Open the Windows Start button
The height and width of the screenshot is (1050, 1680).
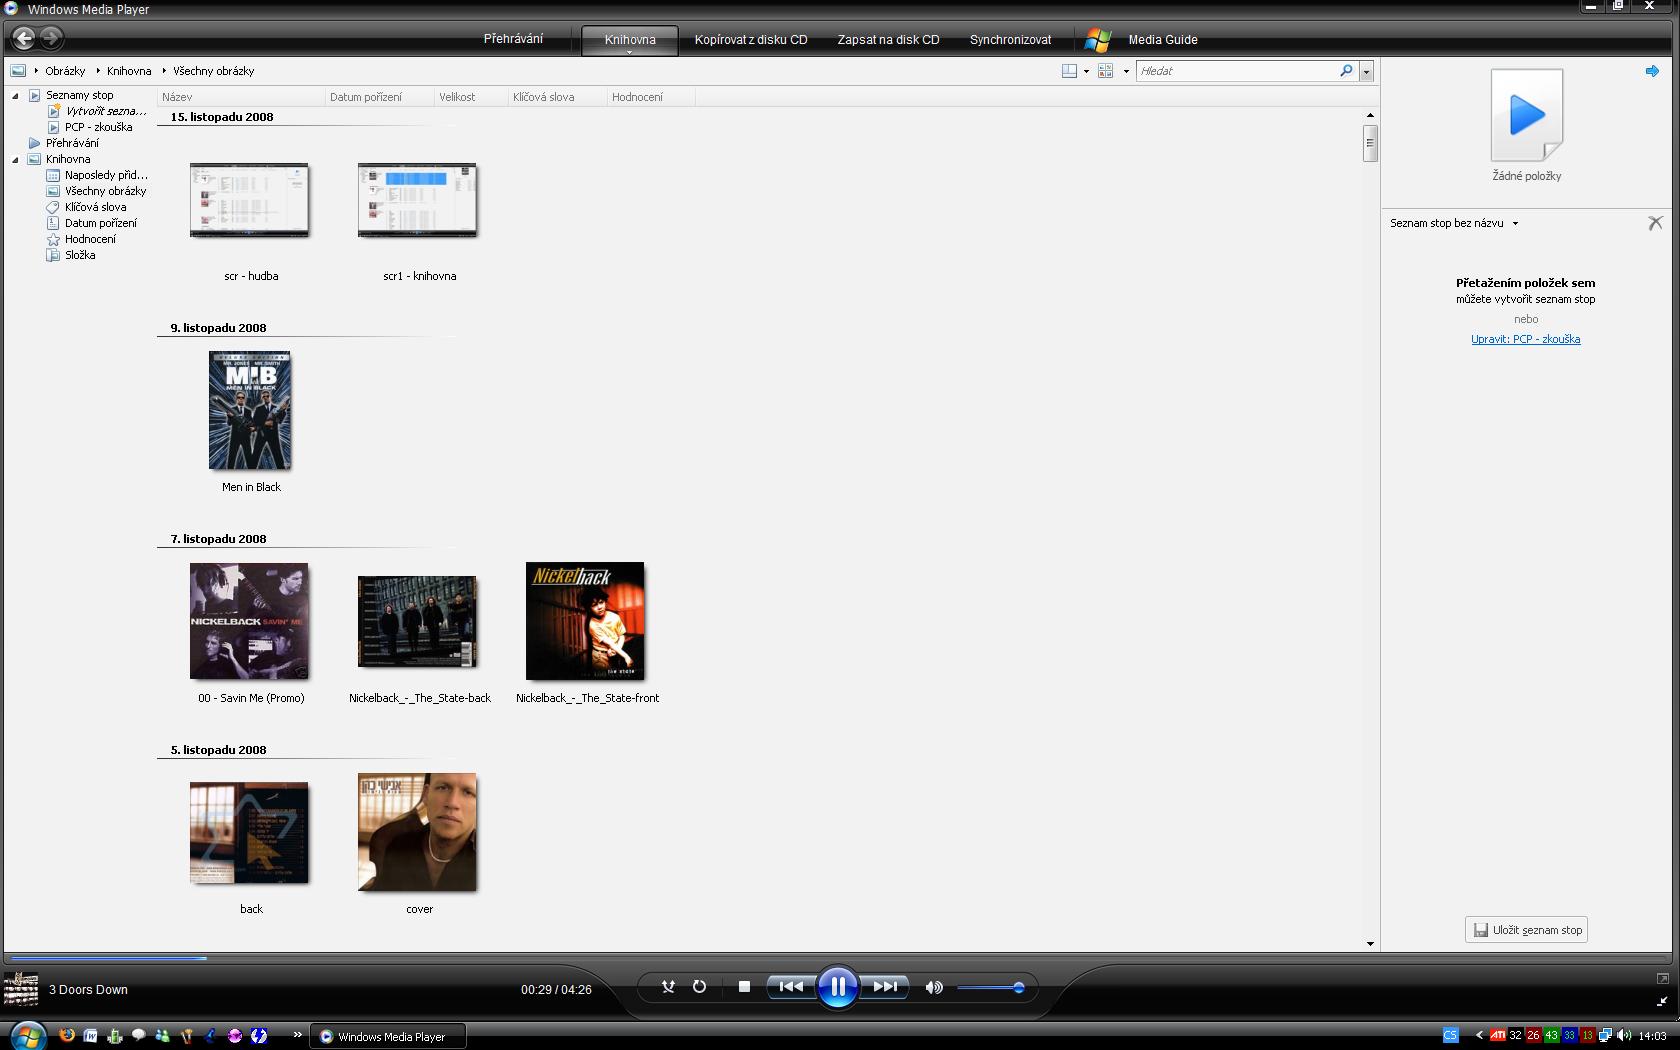click(x=27, y=1035)
